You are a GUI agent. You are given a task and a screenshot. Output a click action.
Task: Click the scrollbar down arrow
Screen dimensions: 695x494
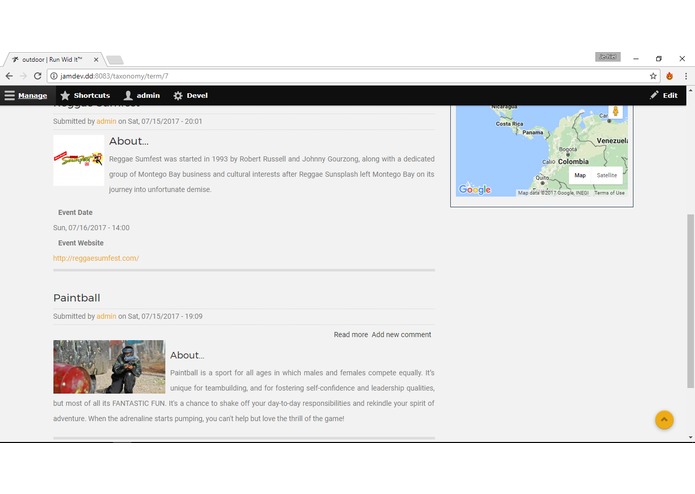691,437
